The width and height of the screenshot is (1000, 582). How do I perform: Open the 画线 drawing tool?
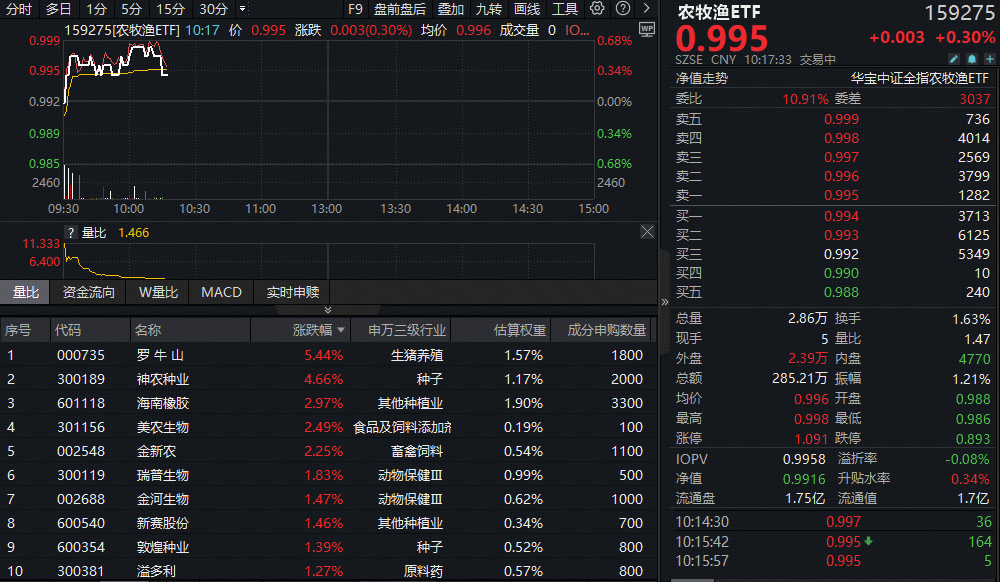pyautogui.click(x=526, y=8)
